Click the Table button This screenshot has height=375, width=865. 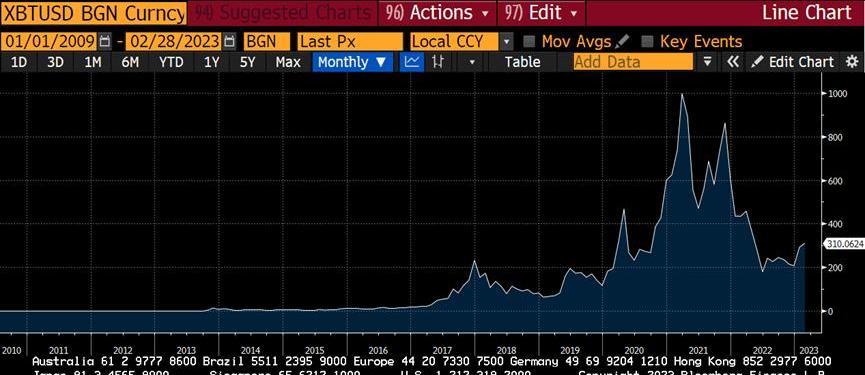coord(522,62)
